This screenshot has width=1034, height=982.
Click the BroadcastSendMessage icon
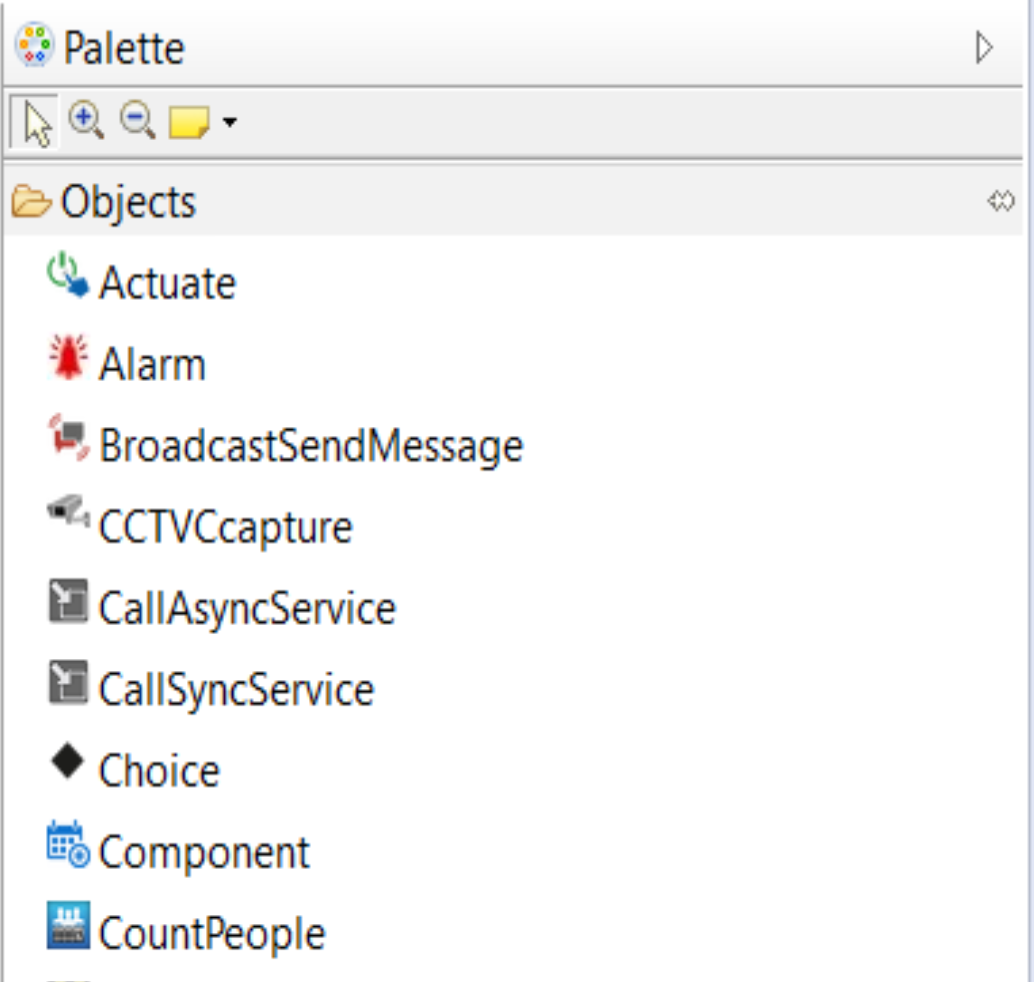click(68, 439)
